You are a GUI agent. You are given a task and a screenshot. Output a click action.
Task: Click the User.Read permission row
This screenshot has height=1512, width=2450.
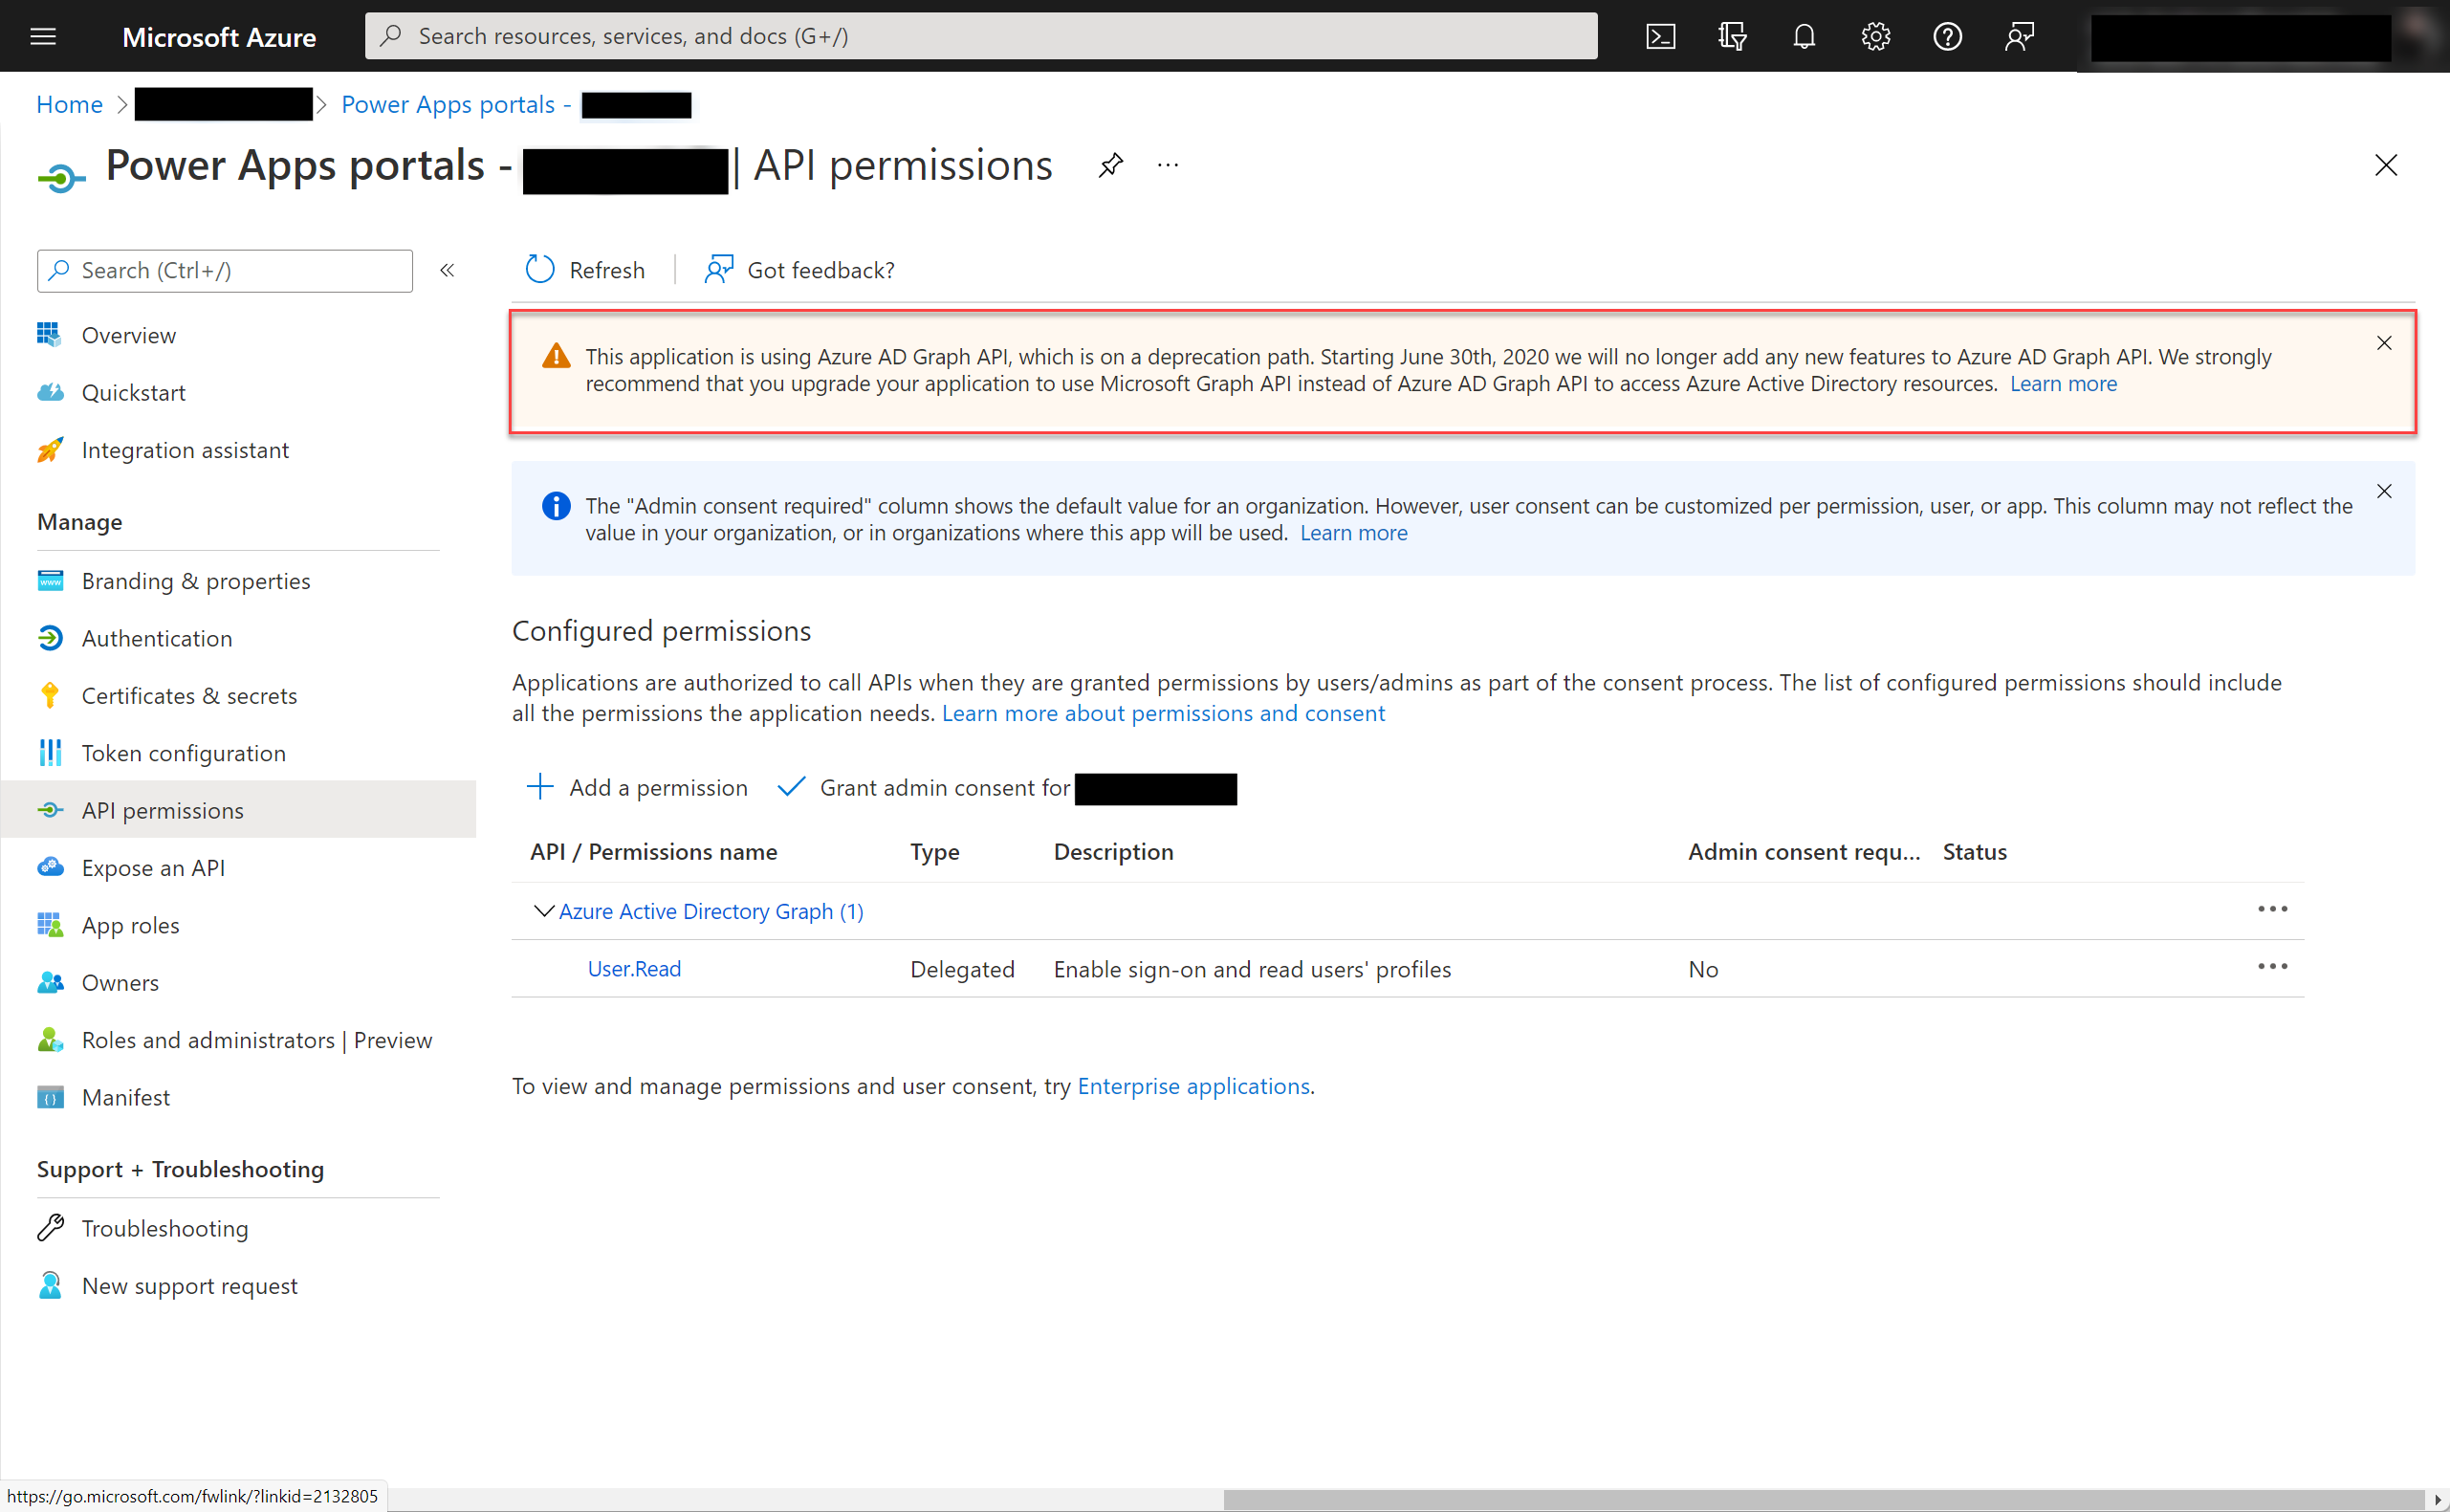click(633, 968)
